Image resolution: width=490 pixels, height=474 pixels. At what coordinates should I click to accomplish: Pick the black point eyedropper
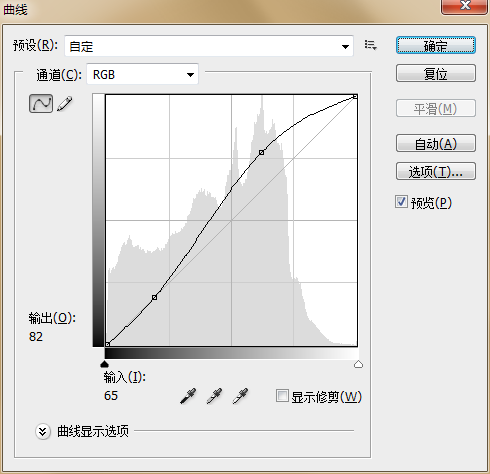tap(188, 396)
